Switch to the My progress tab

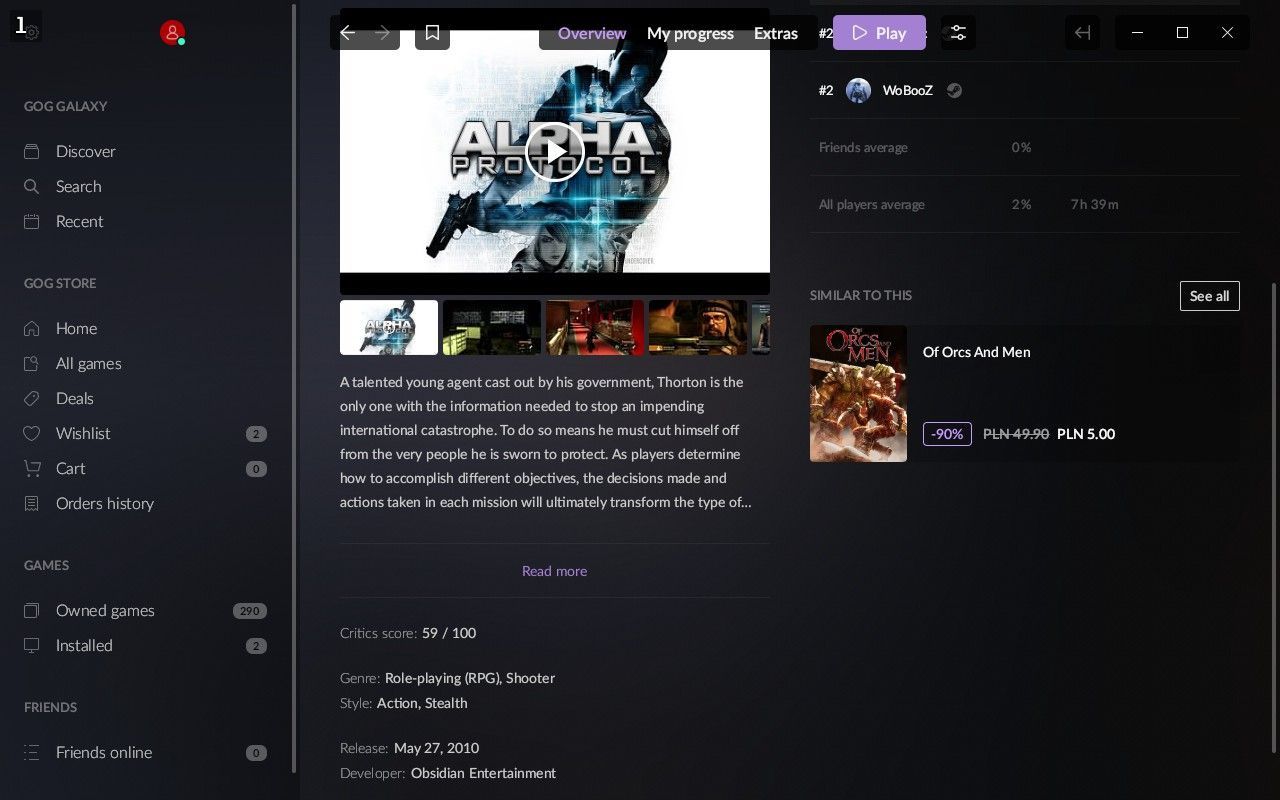[689, 32]
